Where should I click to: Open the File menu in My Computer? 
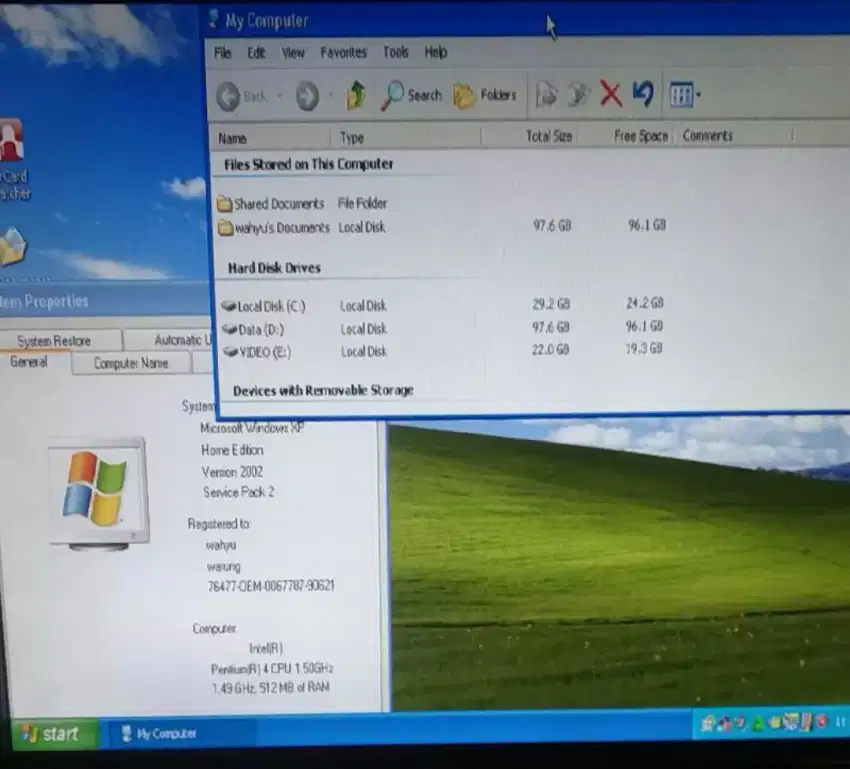coord(222,53)
